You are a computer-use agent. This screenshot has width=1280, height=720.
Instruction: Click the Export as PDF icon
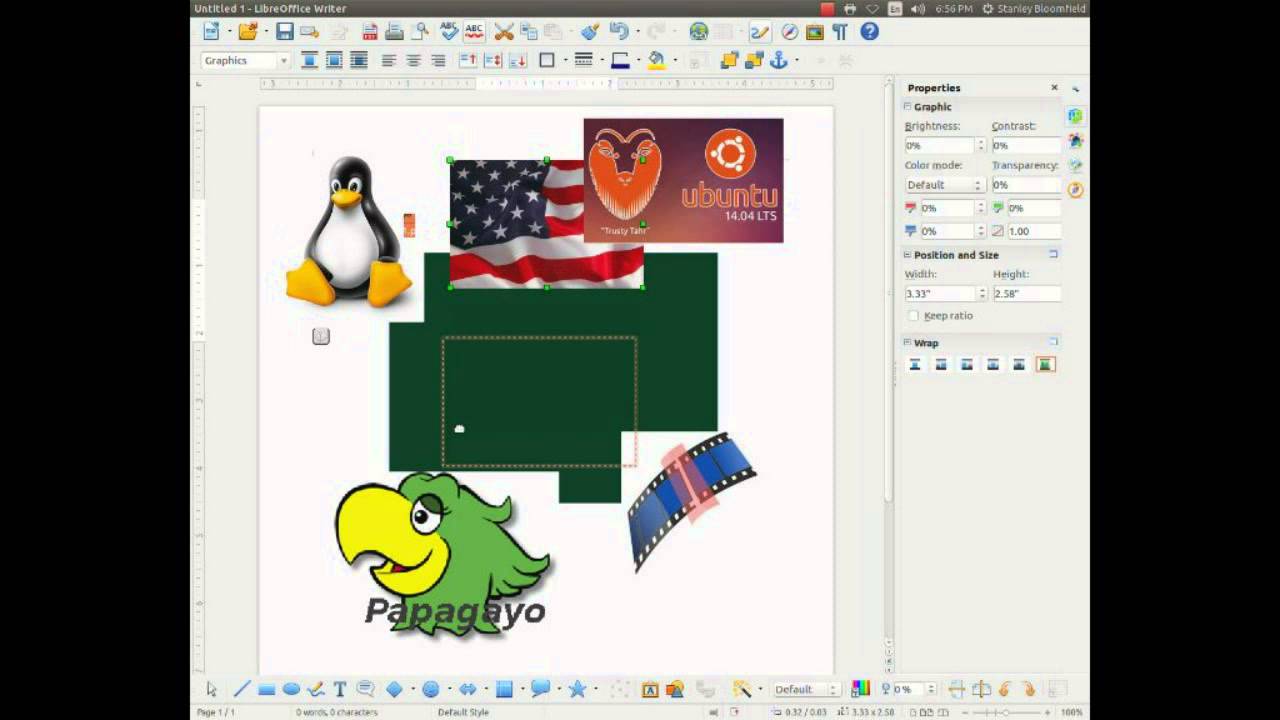(370, 32)
